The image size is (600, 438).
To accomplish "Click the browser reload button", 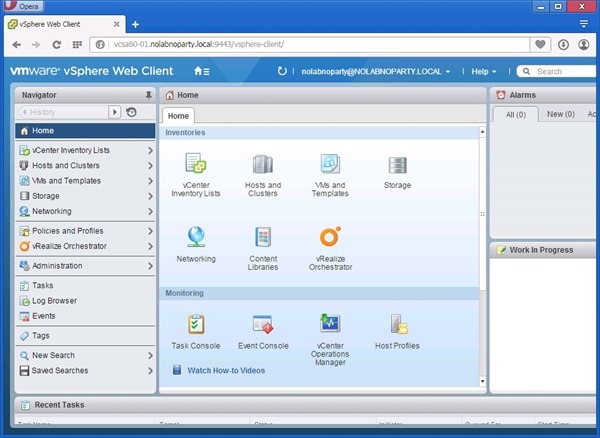I will (x=57, y=44).
